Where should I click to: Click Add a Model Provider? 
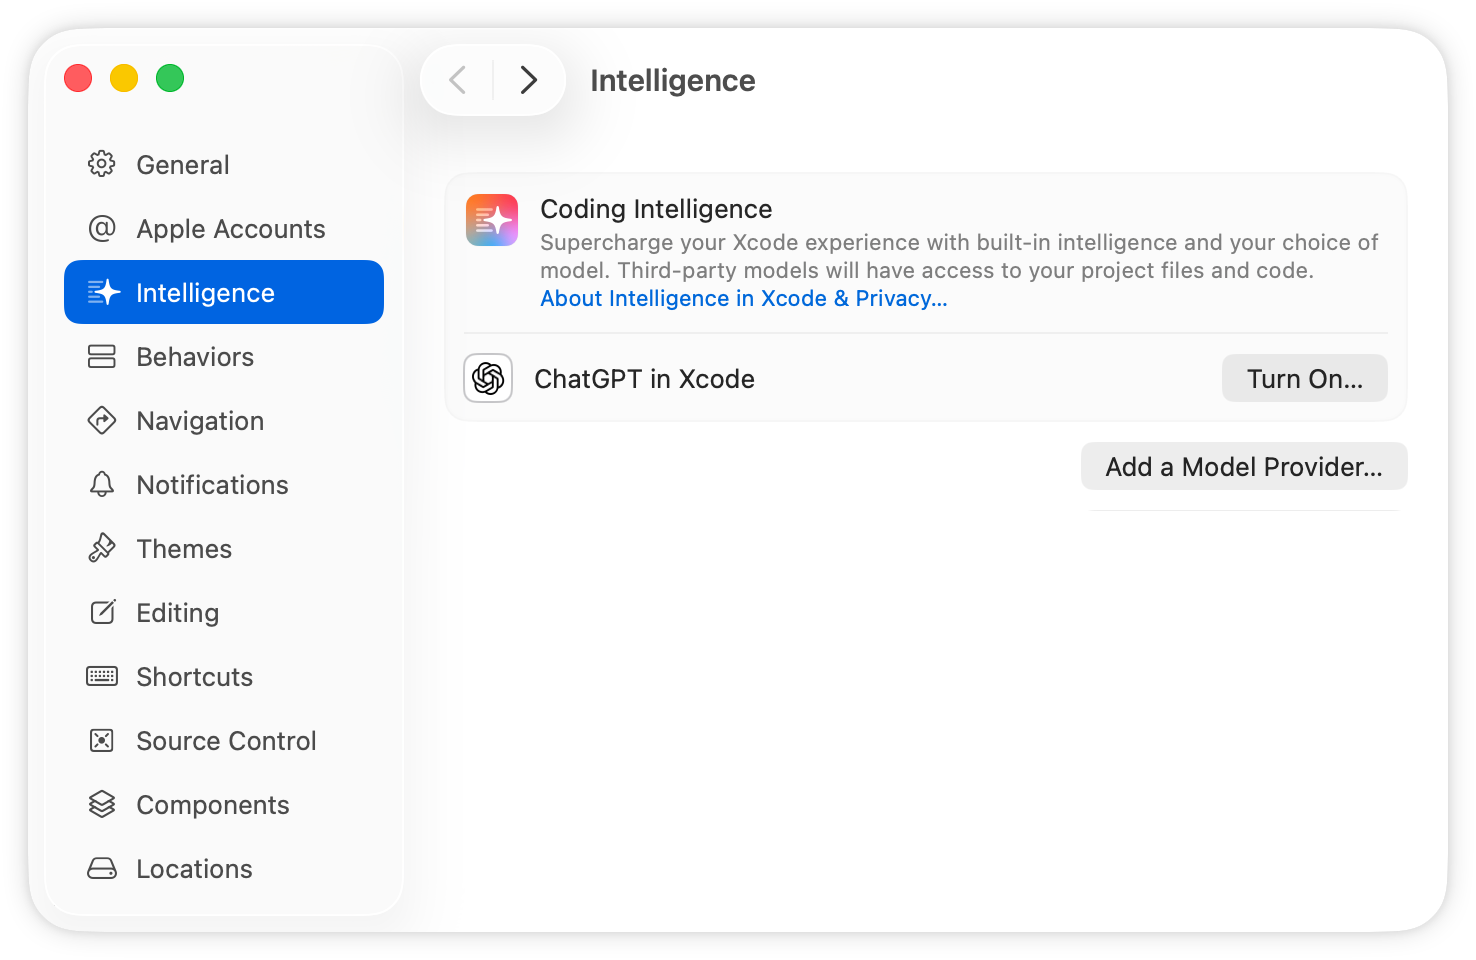tap(1243, 466)
